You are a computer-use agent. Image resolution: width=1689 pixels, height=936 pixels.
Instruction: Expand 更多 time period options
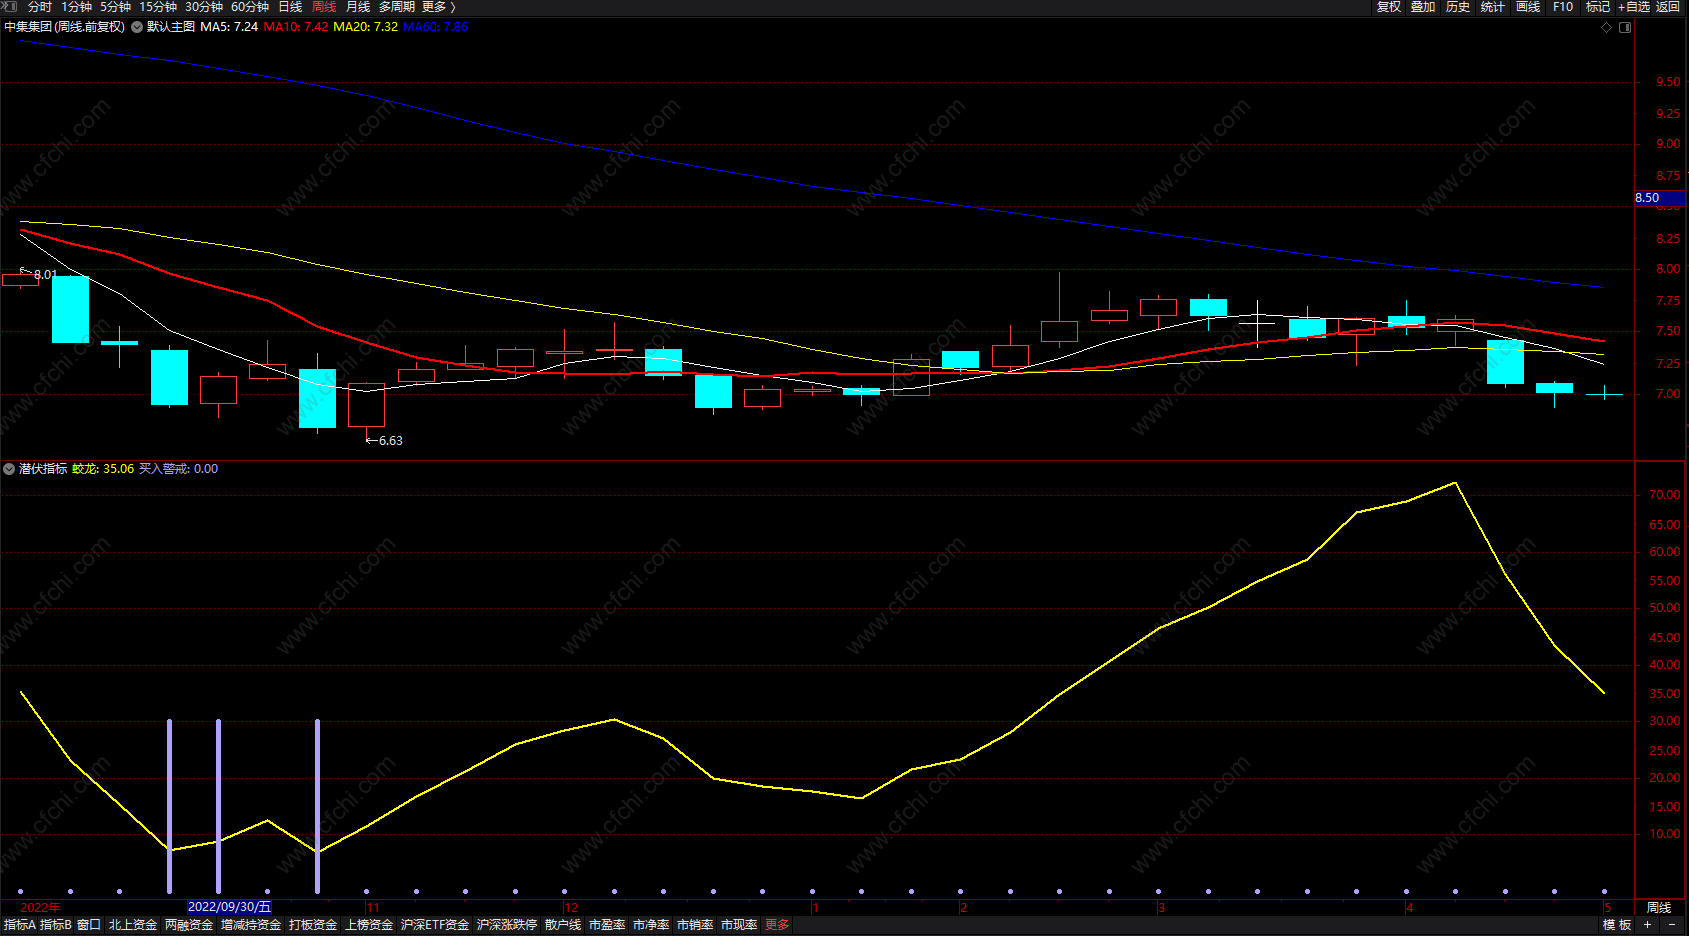tap(438, 7)
